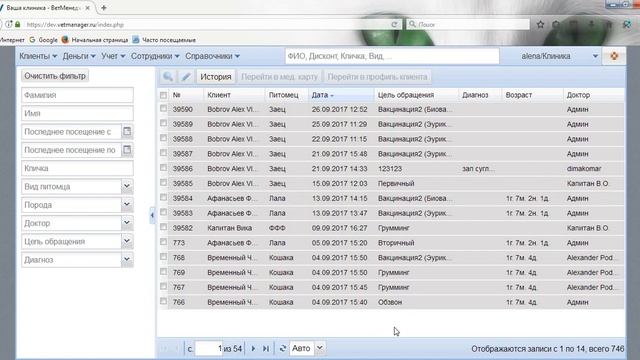Click the global search field ФИО, Дисконт
The image size is (640, 360).
pyautogui.click(x=392, y=56)
